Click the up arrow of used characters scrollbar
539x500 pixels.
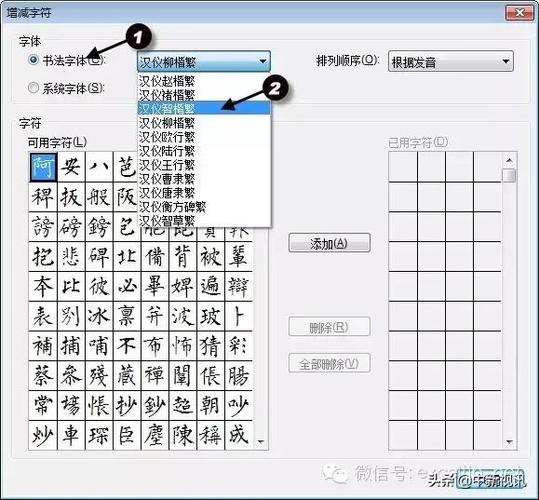pyautogui.click(x=509, y=160)
